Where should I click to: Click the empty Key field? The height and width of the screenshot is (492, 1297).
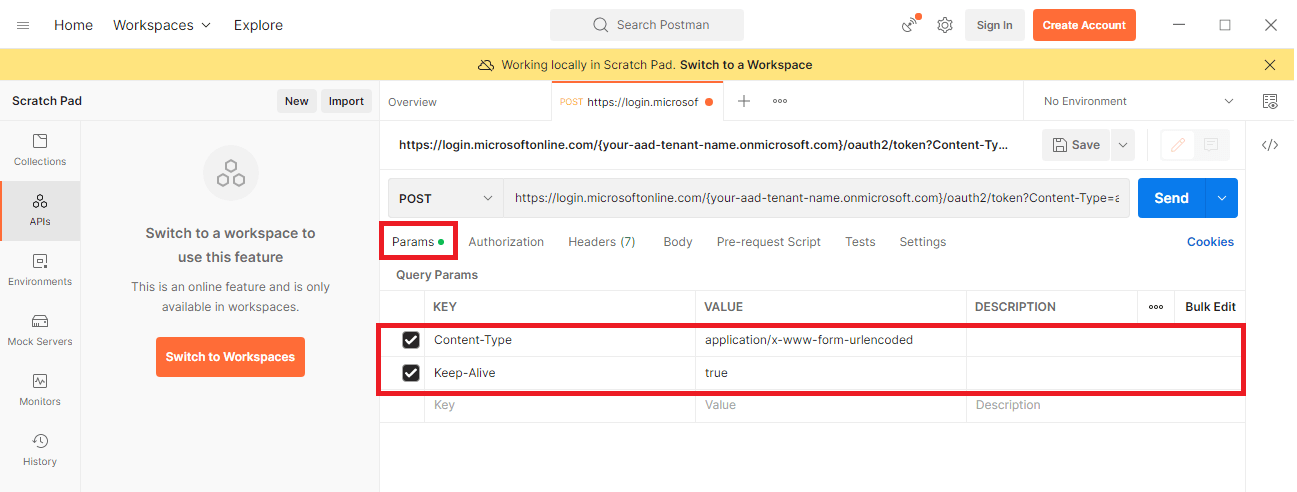(560, 405)
